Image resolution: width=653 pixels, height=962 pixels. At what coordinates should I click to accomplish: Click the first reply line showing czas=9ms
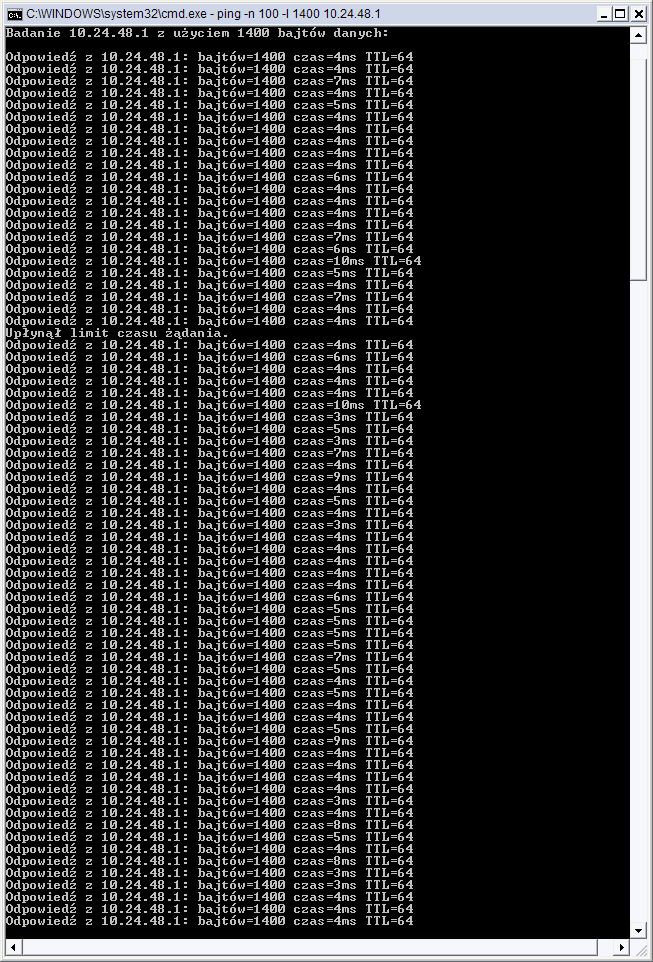[x=210, y=477]
